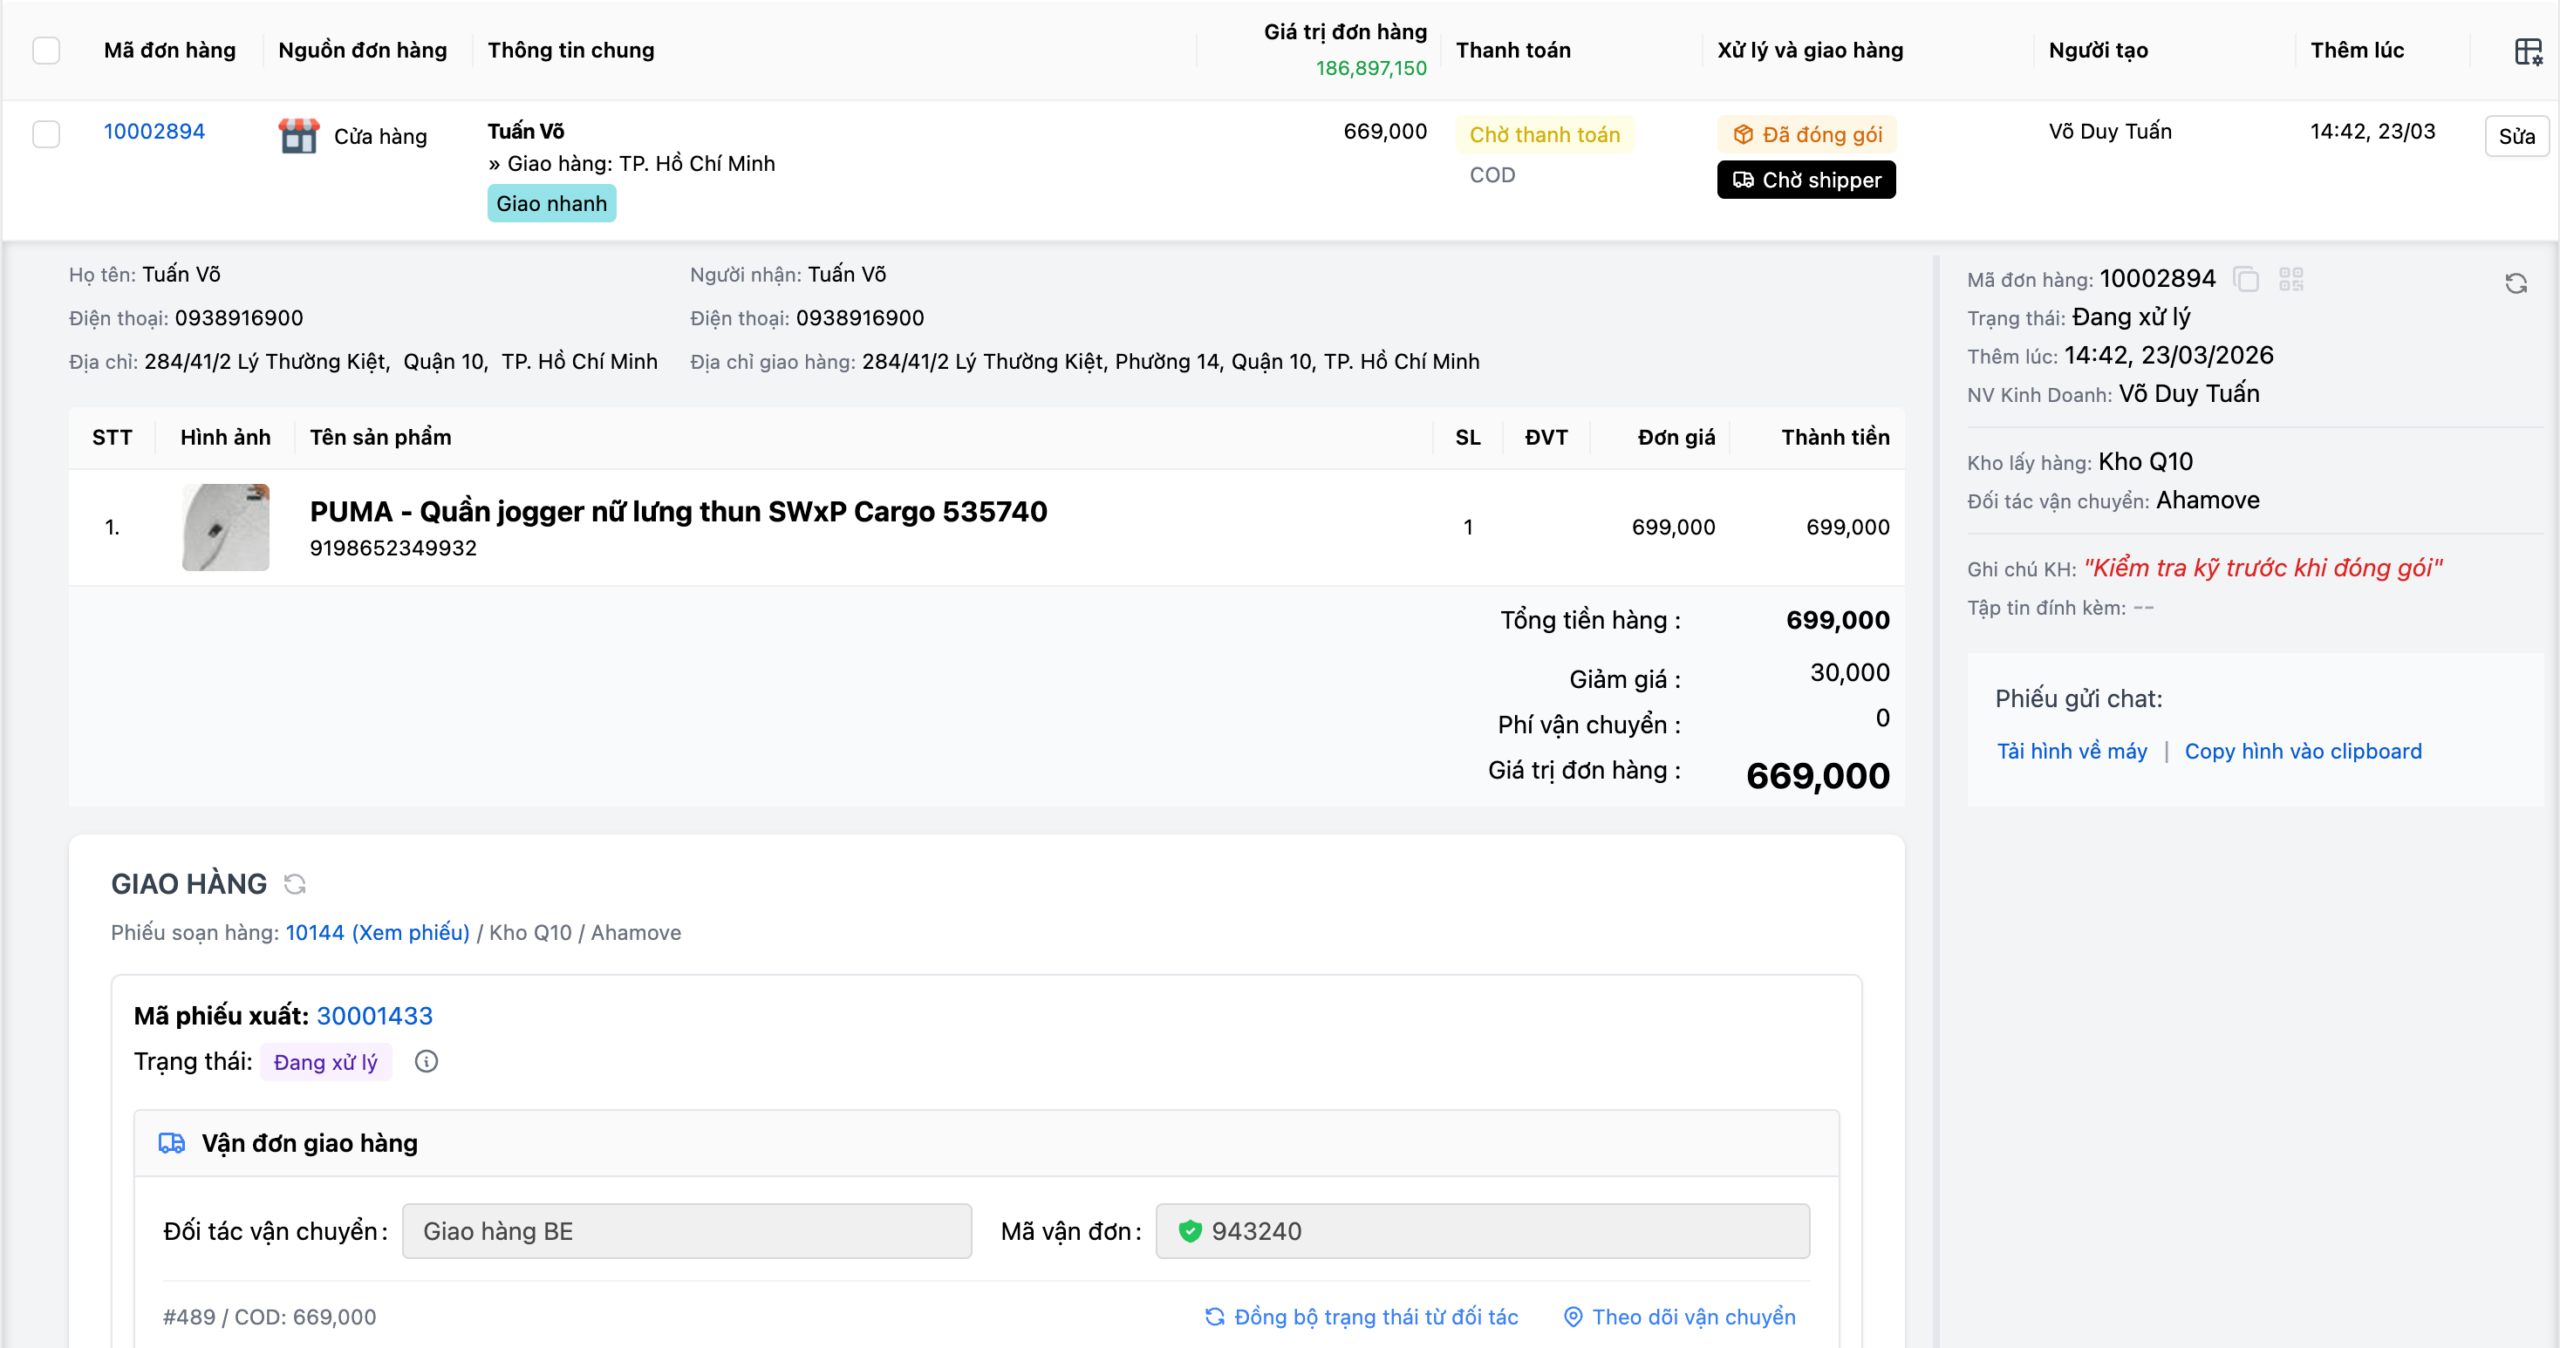Click the Chờ thanh toán payment badge
This screenshot has height=1348, width=2560.
[1544, 135]
